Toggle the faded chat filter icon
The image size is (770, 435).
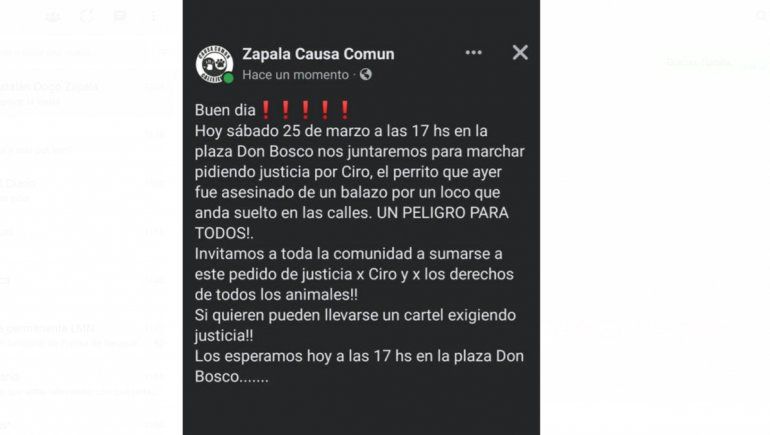[x=165, y=52]
